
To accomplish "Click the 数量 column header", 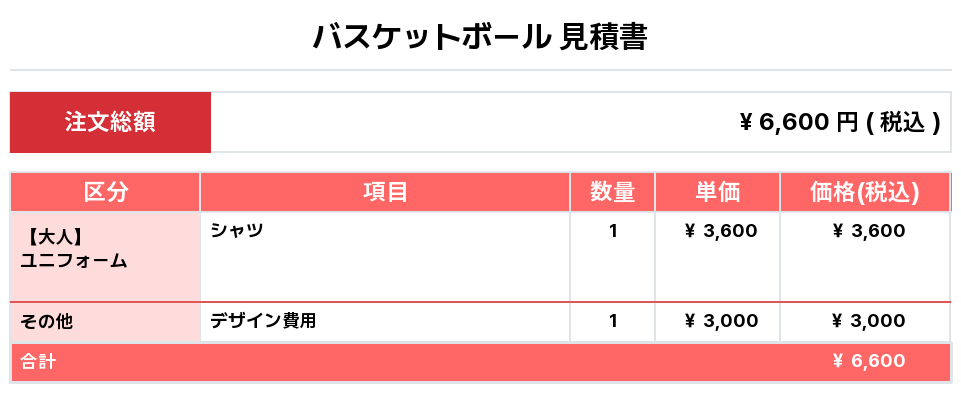I will coord(613,193).
